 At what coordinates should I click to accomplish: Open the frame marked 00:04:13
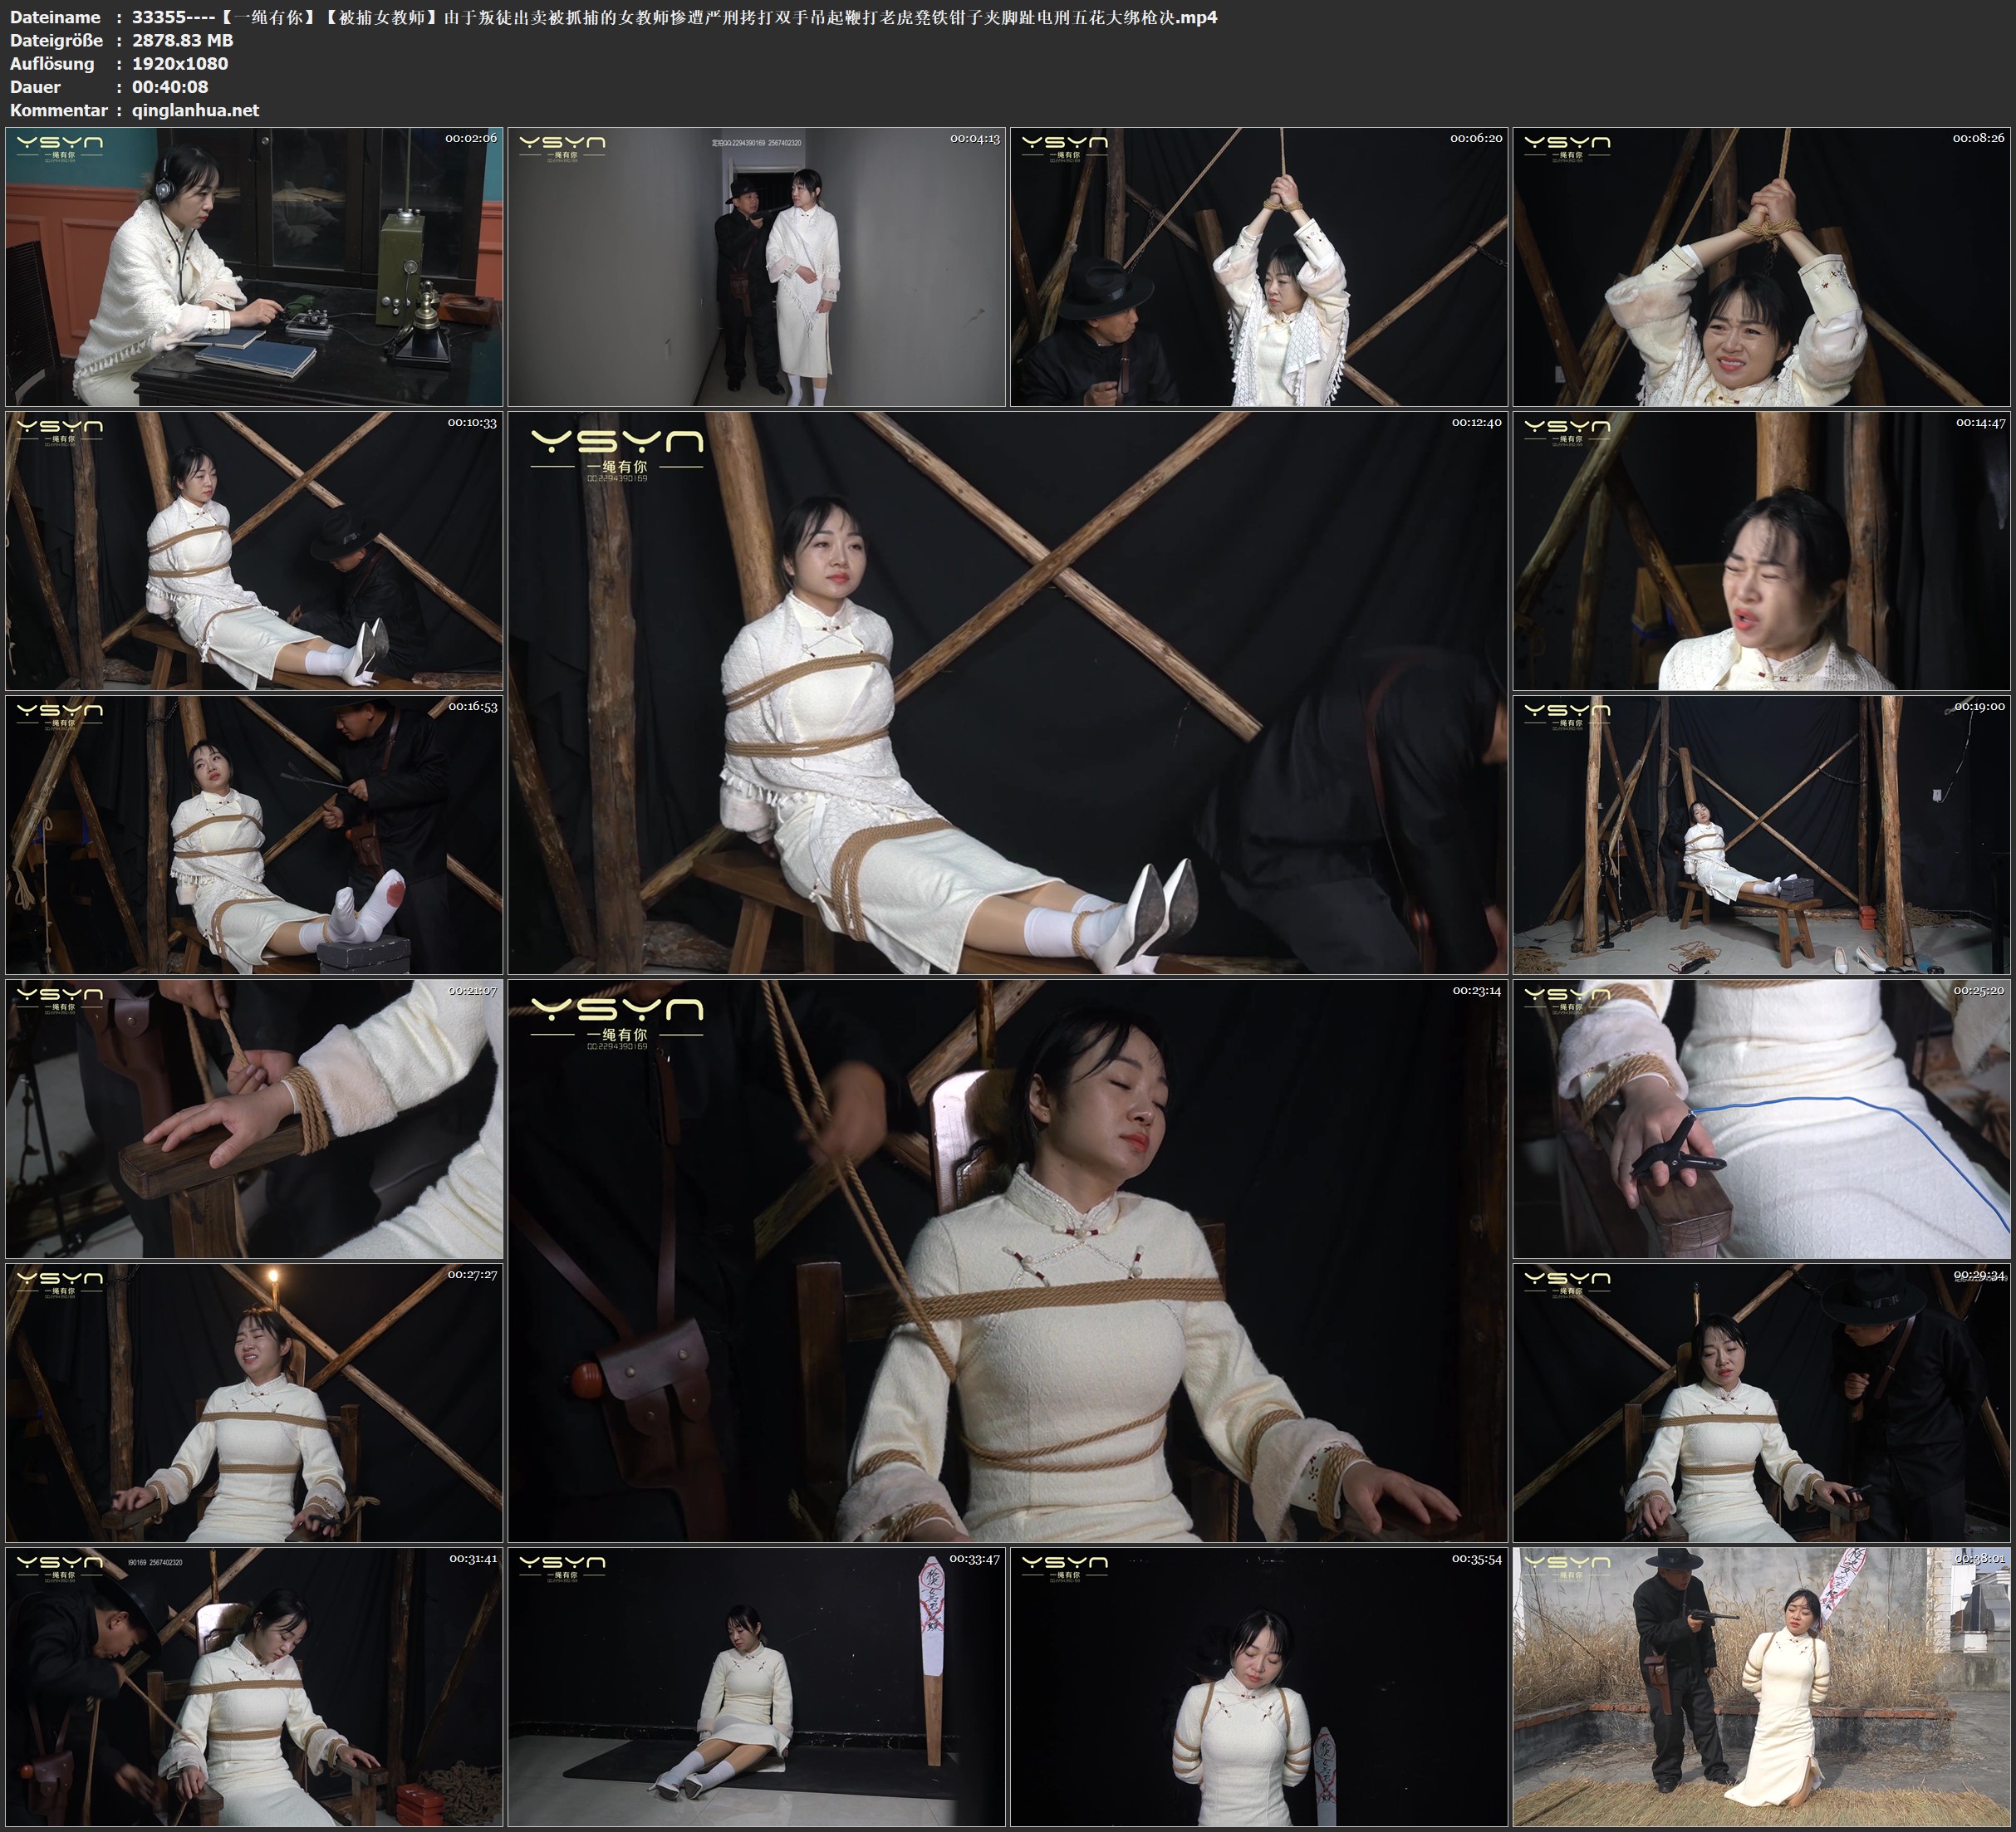click(x=756, y=266)
